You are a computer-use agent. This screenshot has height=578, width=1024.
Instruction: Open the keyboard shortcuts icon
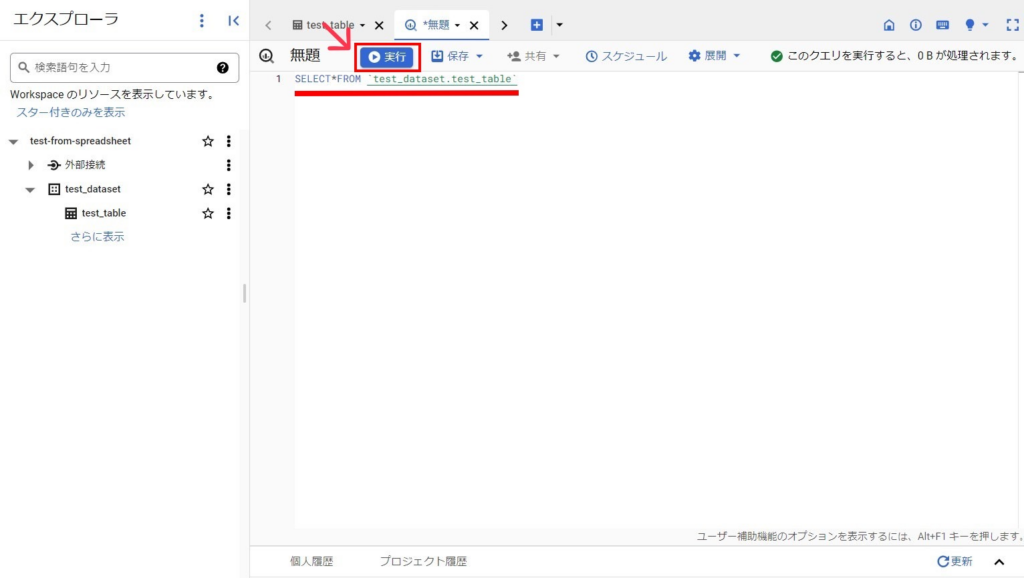(x=942, y=25)
